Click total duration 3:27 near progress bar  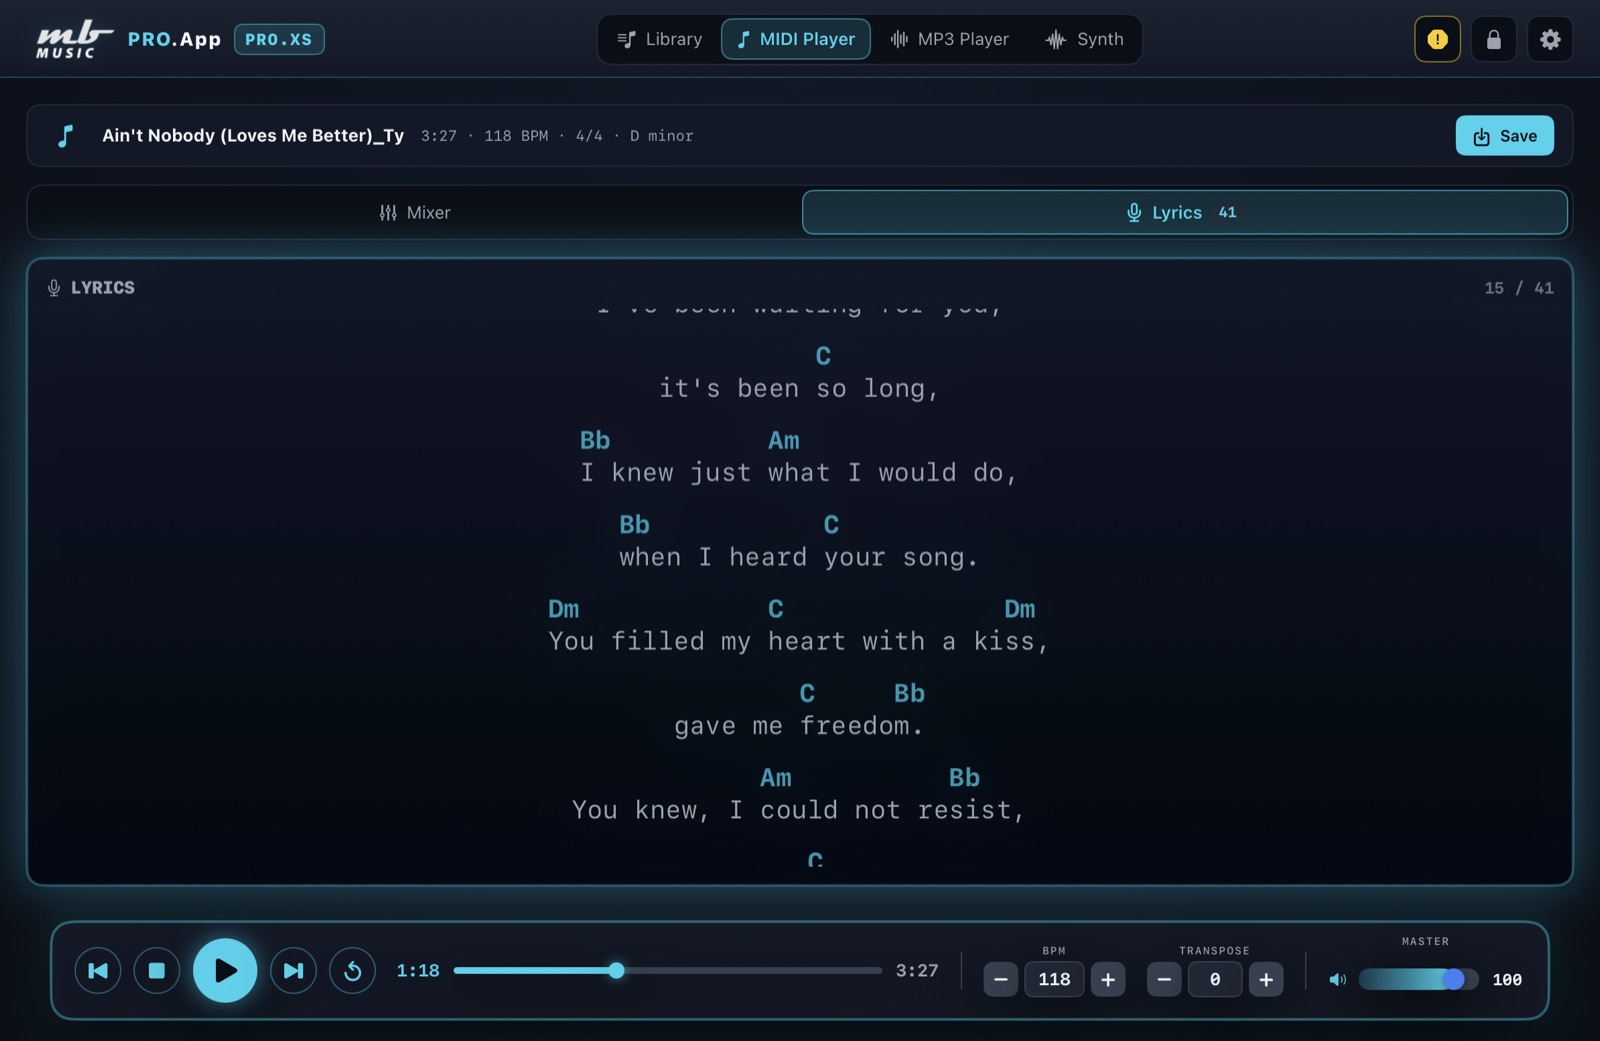point(917,970)
